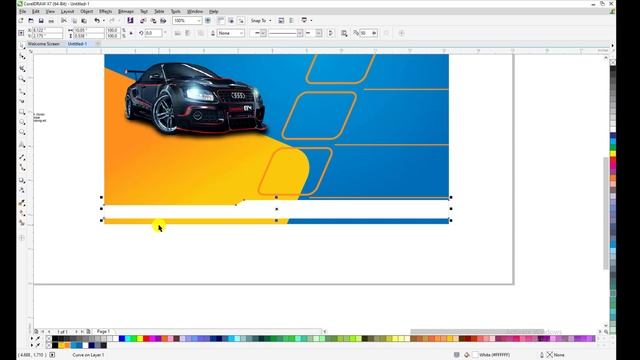Image resolution: width=640 pixels, height=360 pixels.
Task: Open the Snap To dropdown
Action: pyautogui.click(x=270, y=20)
